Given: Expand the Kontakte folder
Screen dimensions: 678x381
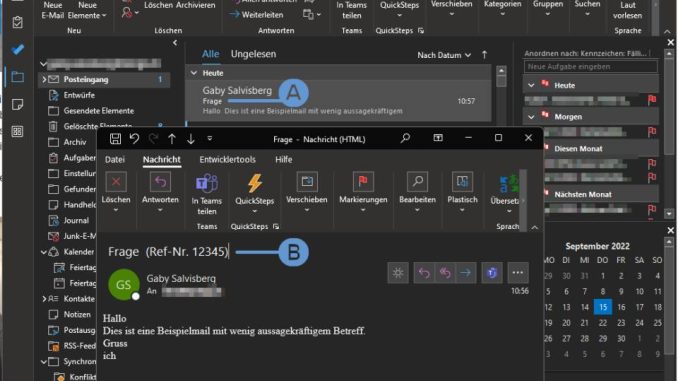Looking at the screenshot, I should tap(44, 299).
